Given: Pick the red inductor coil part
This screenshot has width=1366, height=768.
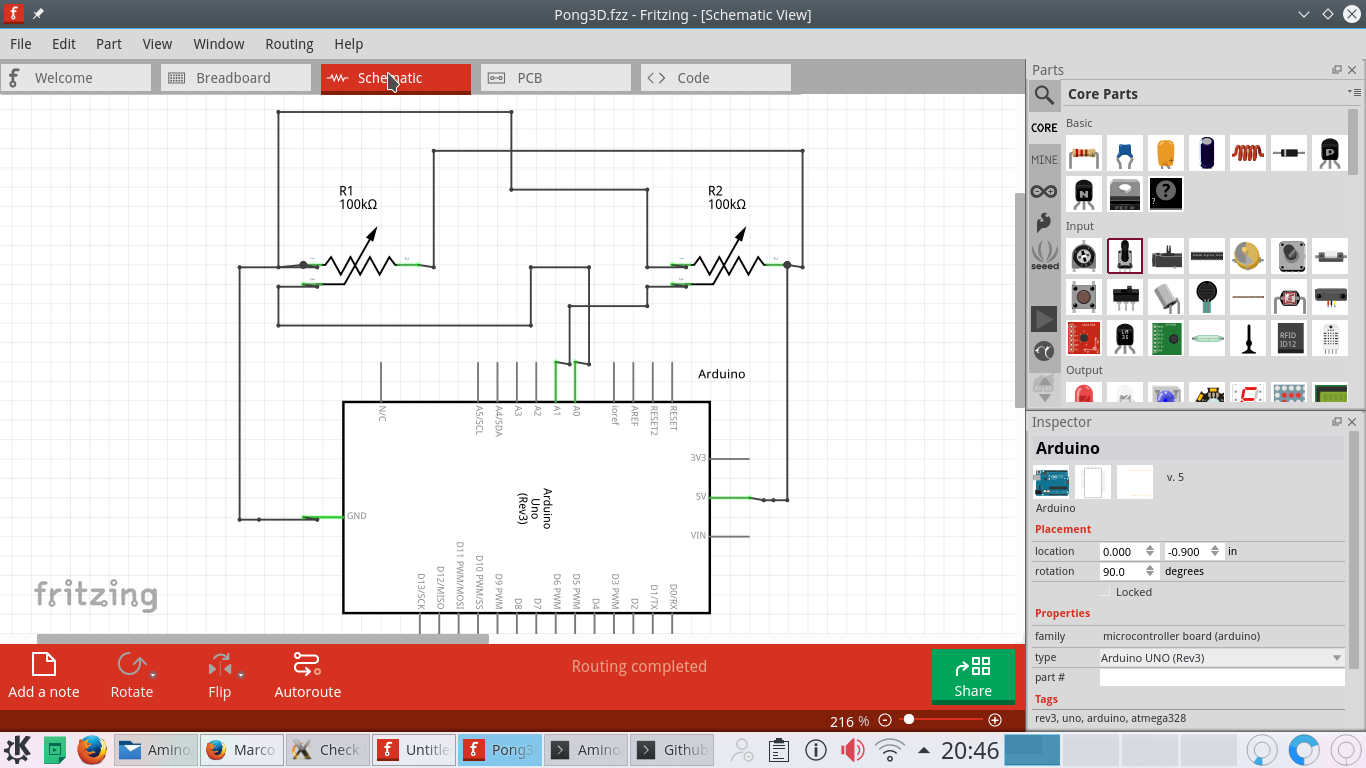Looking at the screenshot, I should 1248,153.
